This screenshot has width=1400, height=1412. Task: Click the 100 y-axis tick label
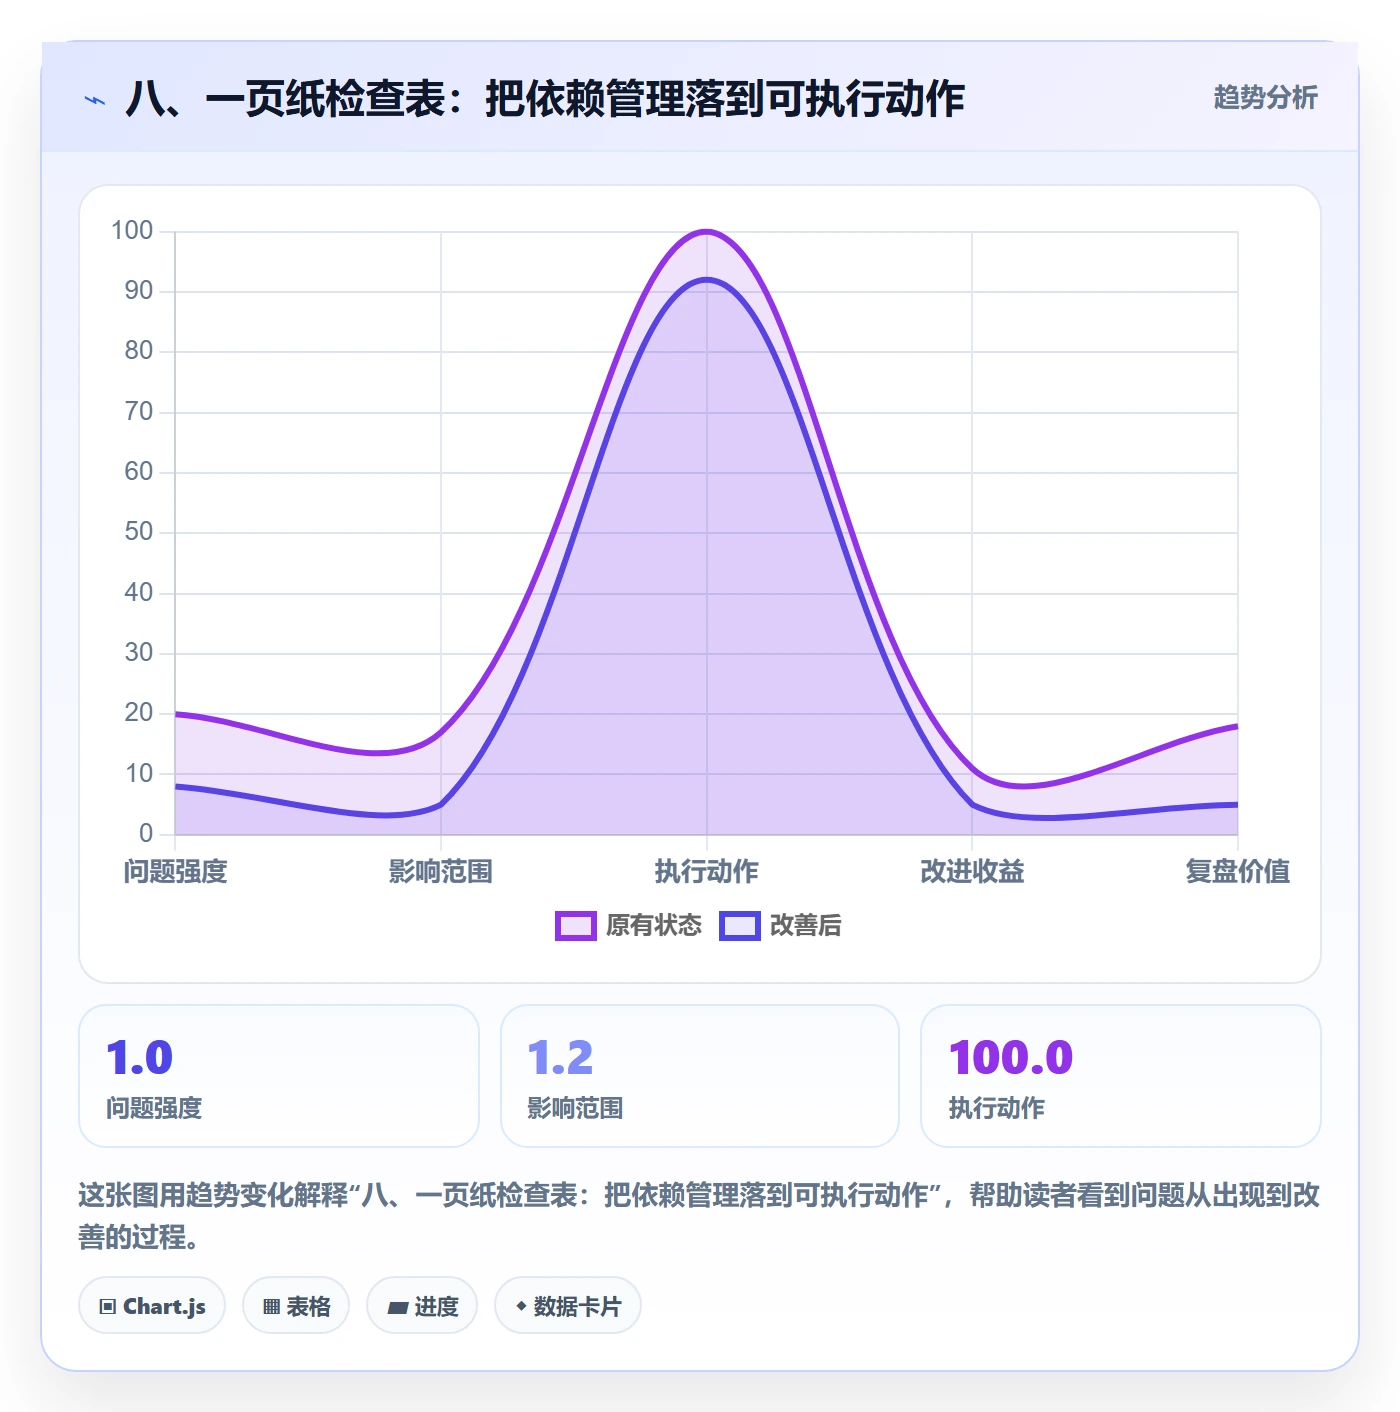pos(132,231)
